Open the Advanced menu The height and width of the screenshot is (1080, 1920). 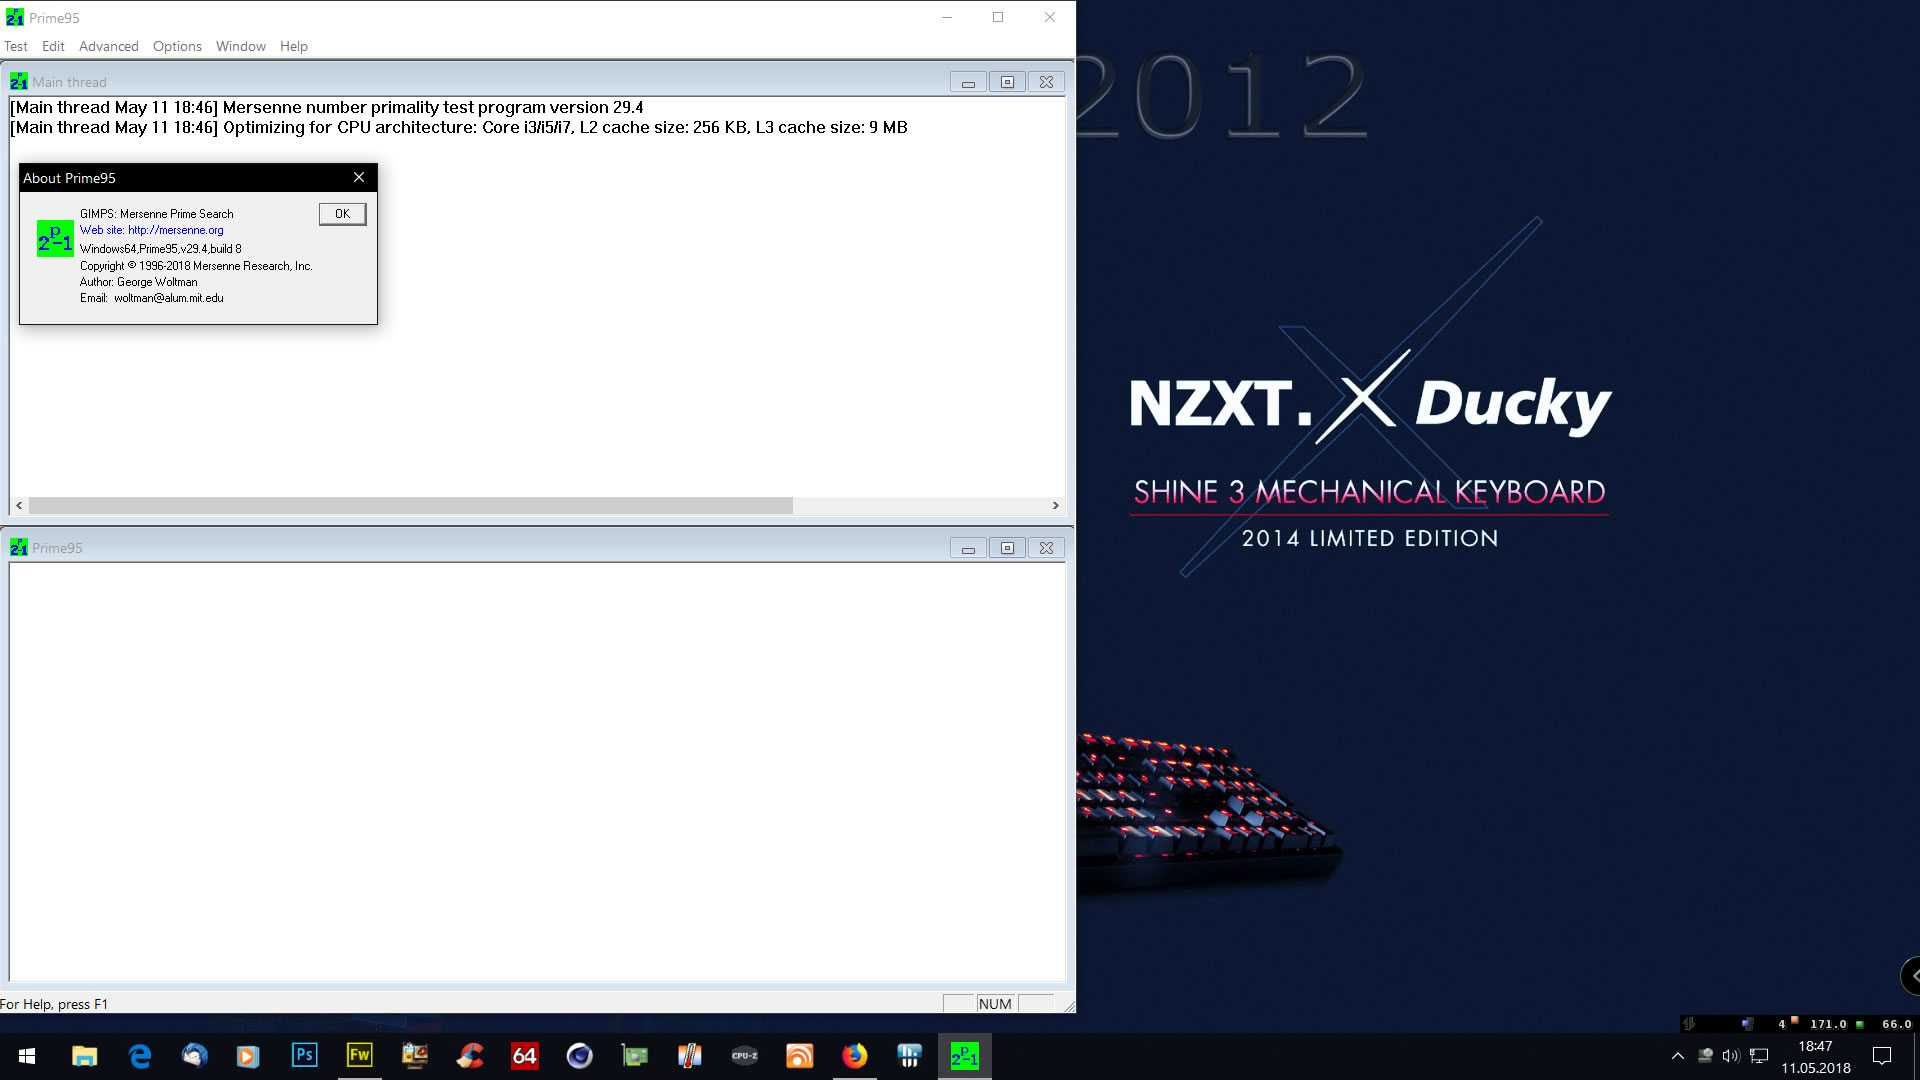108,46
